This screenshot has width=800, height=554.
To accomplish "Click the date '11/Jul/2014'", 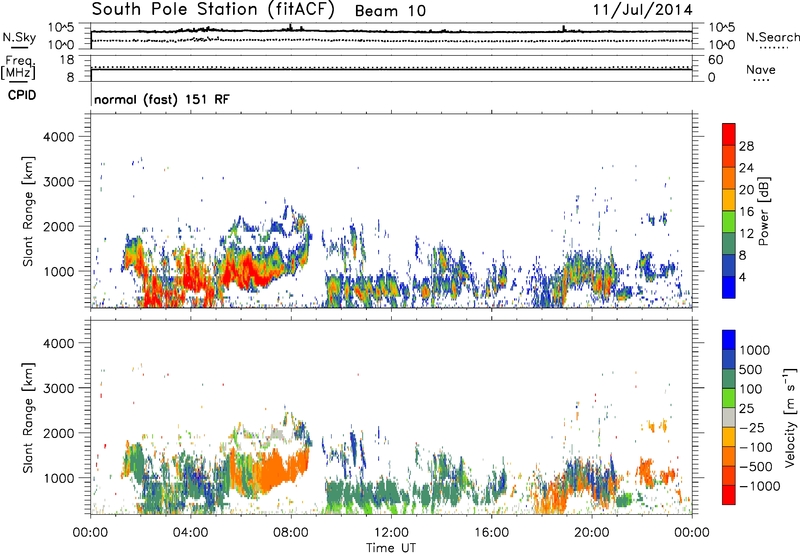I will click(642, 10).
